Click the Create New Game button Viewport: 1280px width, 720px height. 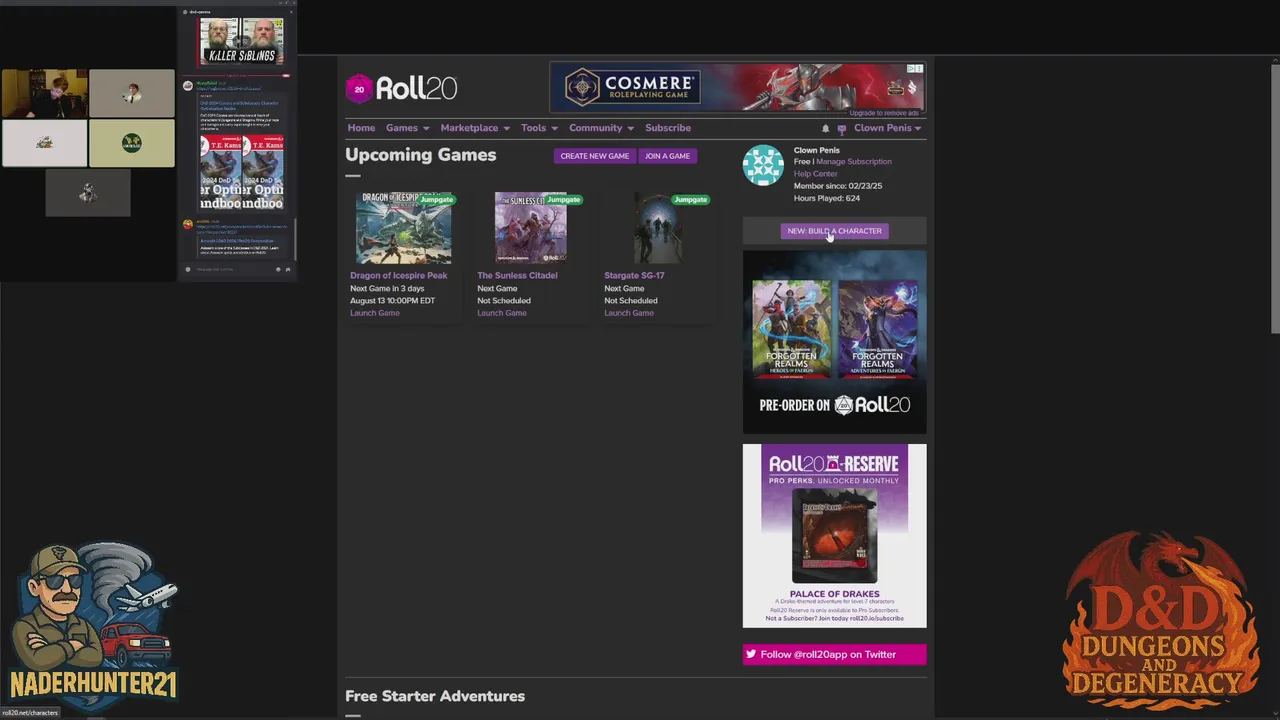[x=595, y=156]
